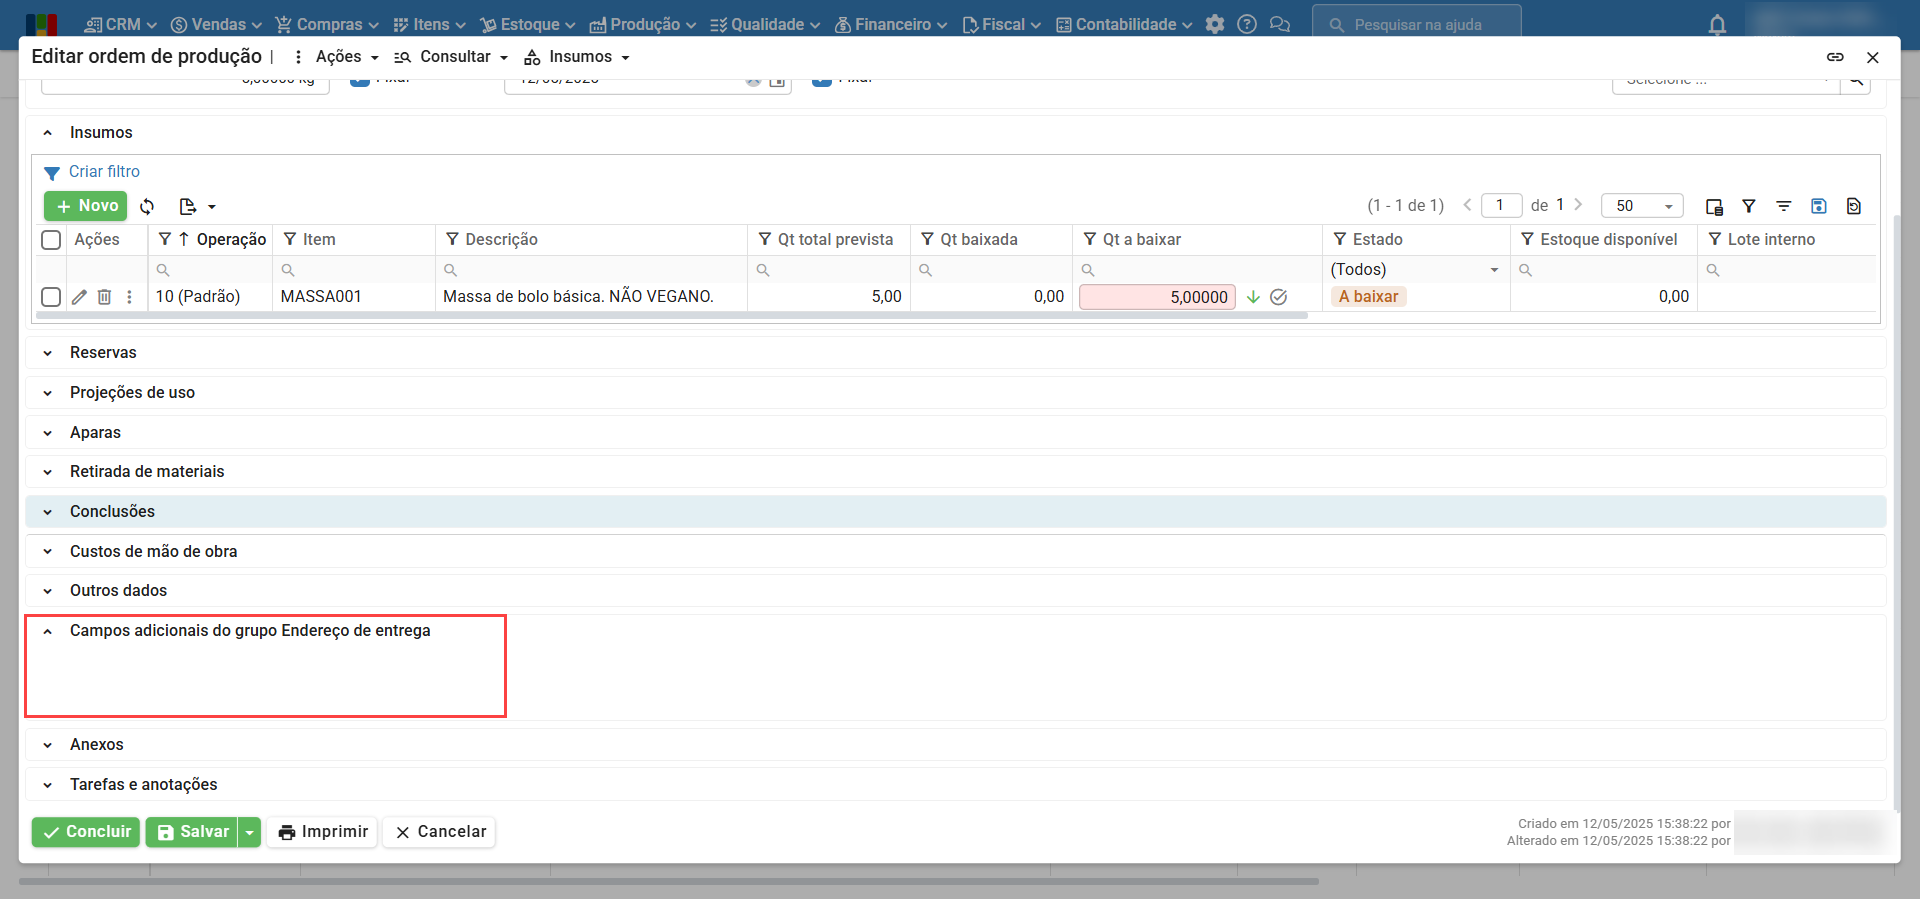Edit the MASSA001 row with pencil icon
The image size is (1920, 899).
coord(80,296)
